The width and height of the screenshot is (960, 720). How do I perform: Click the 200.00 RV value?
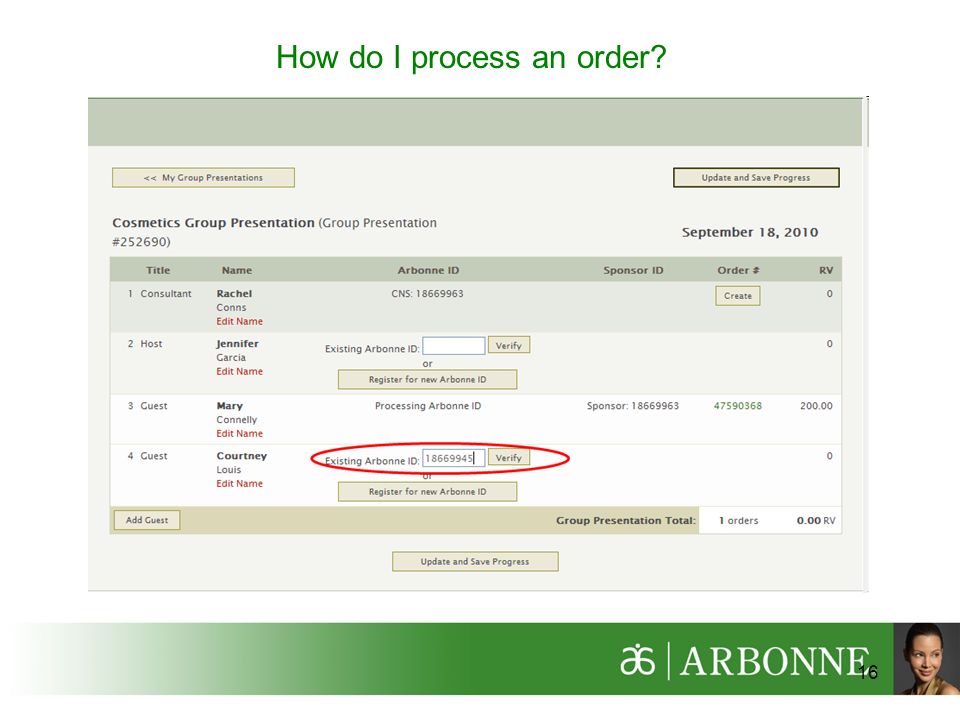click(x=816, y=406)
